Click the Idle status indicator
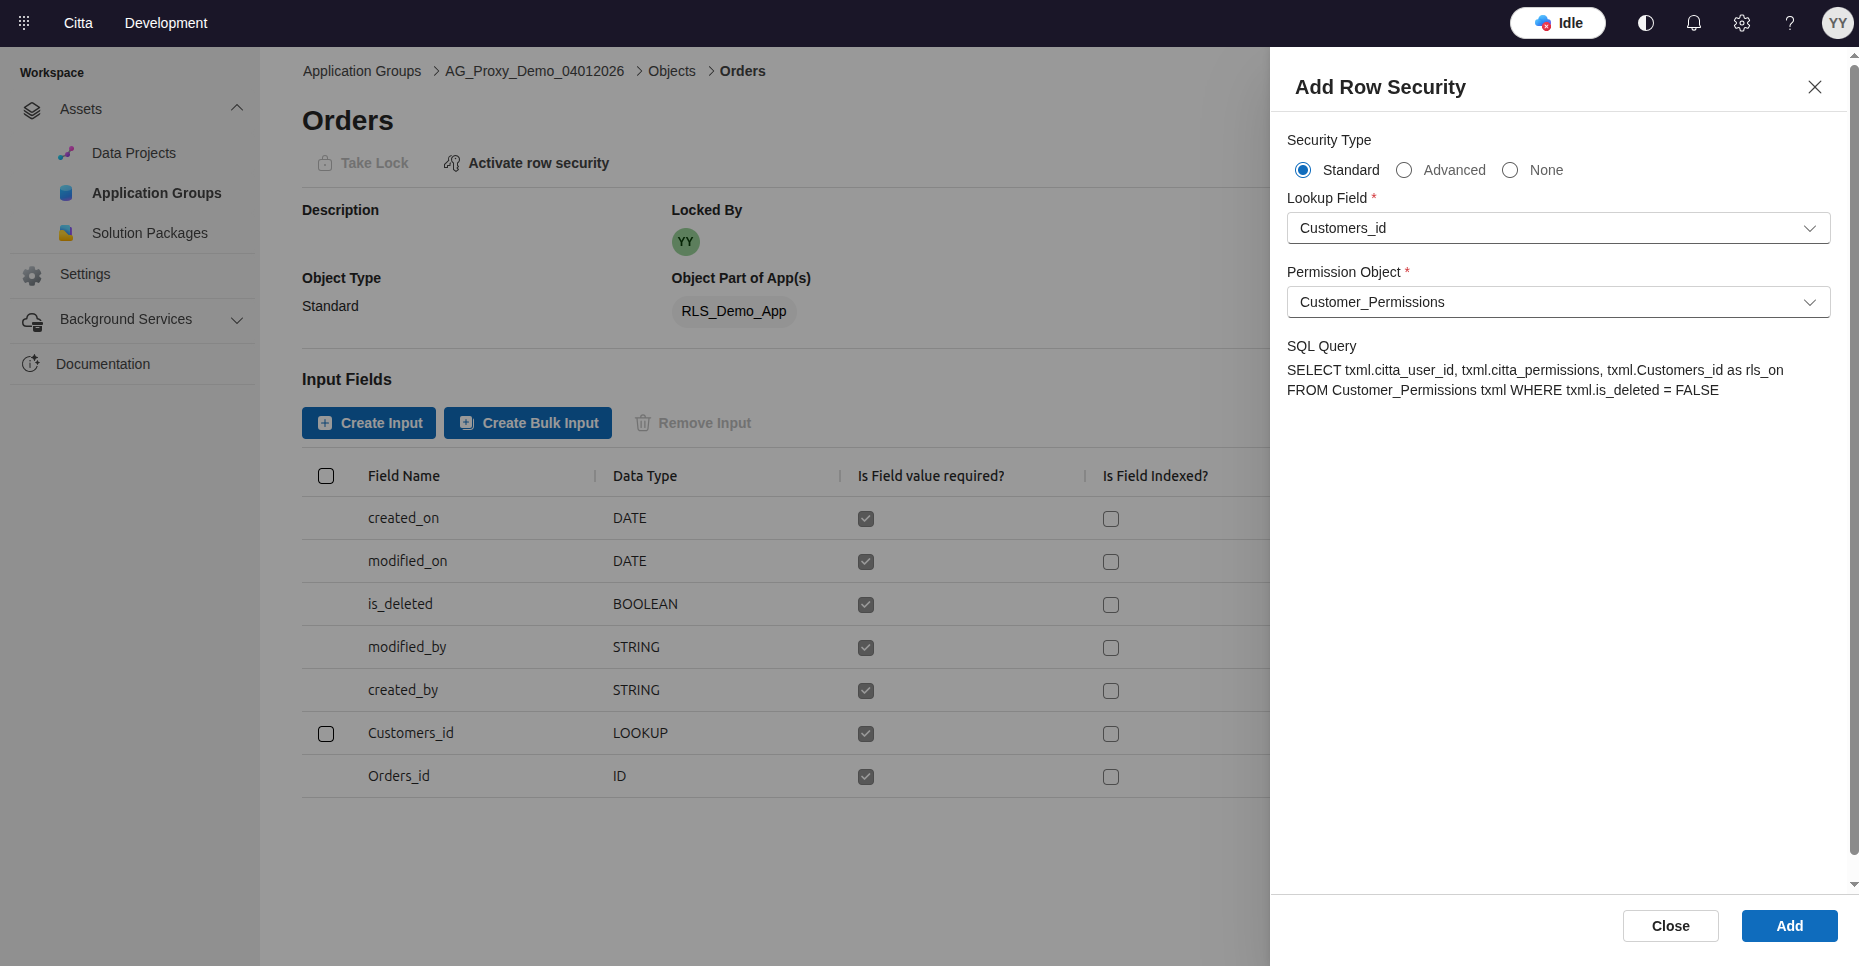The height and width of the screenshot is (966, 1859). [1557, 23]
